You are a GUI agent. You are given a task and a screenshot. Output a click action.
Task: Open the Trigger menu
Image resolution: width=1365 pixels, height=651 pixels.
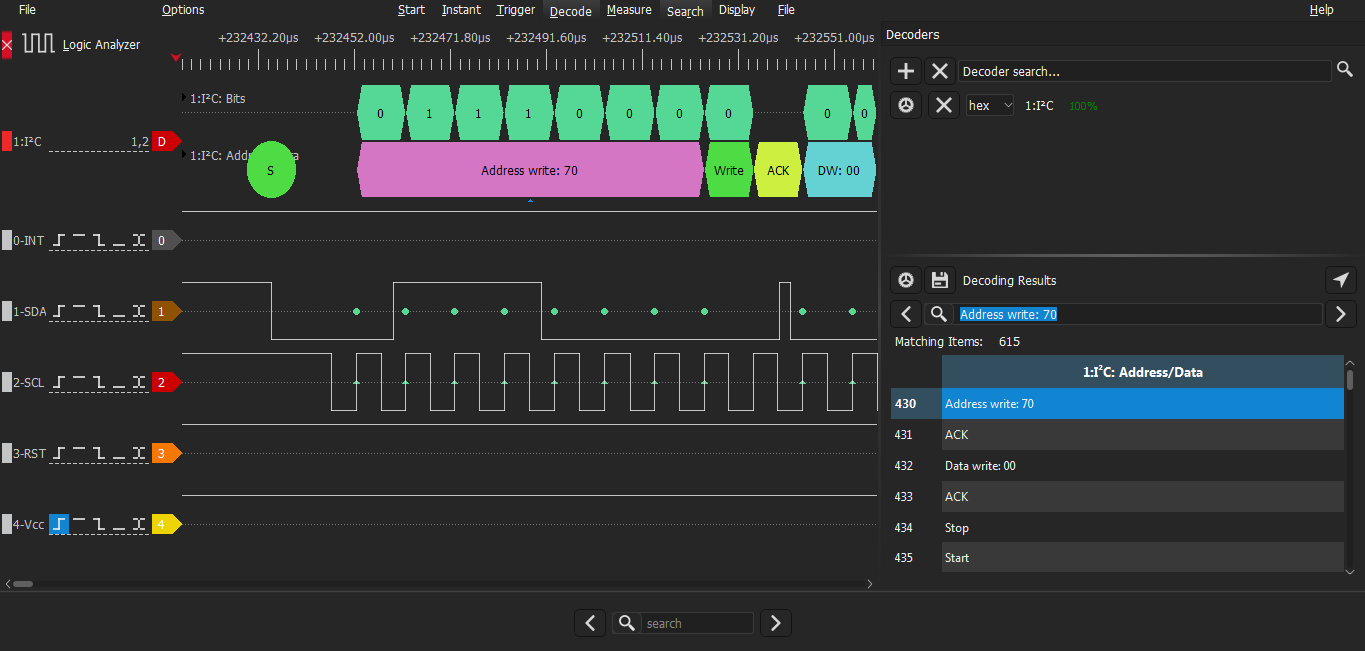(515, 10)
